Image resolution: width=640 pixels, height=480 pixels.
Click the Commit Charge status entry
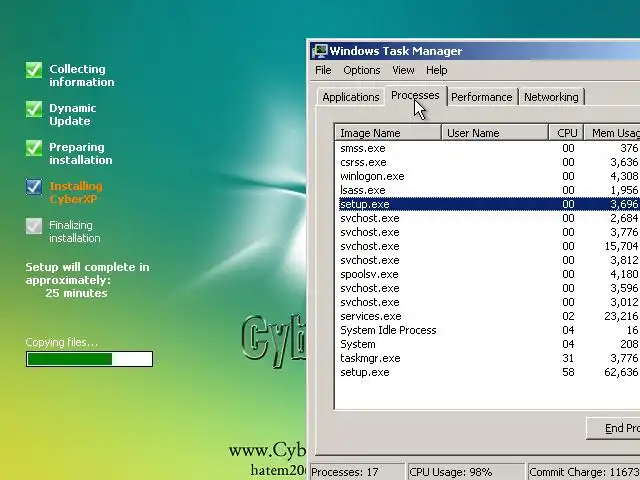[584, 472]
